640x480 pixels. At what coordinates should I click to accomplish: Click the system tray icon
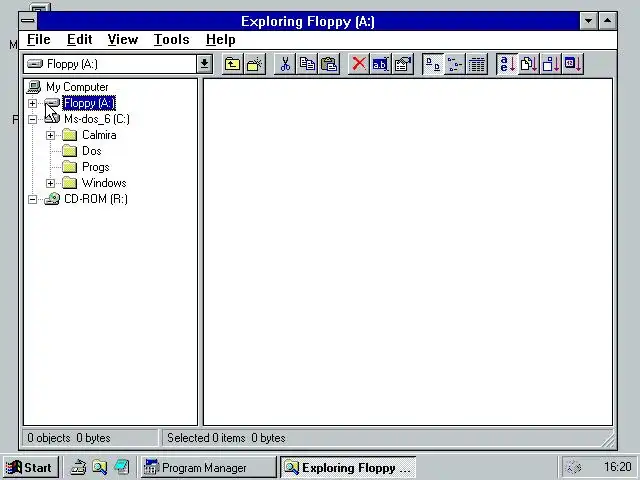[x=574, y=467]
